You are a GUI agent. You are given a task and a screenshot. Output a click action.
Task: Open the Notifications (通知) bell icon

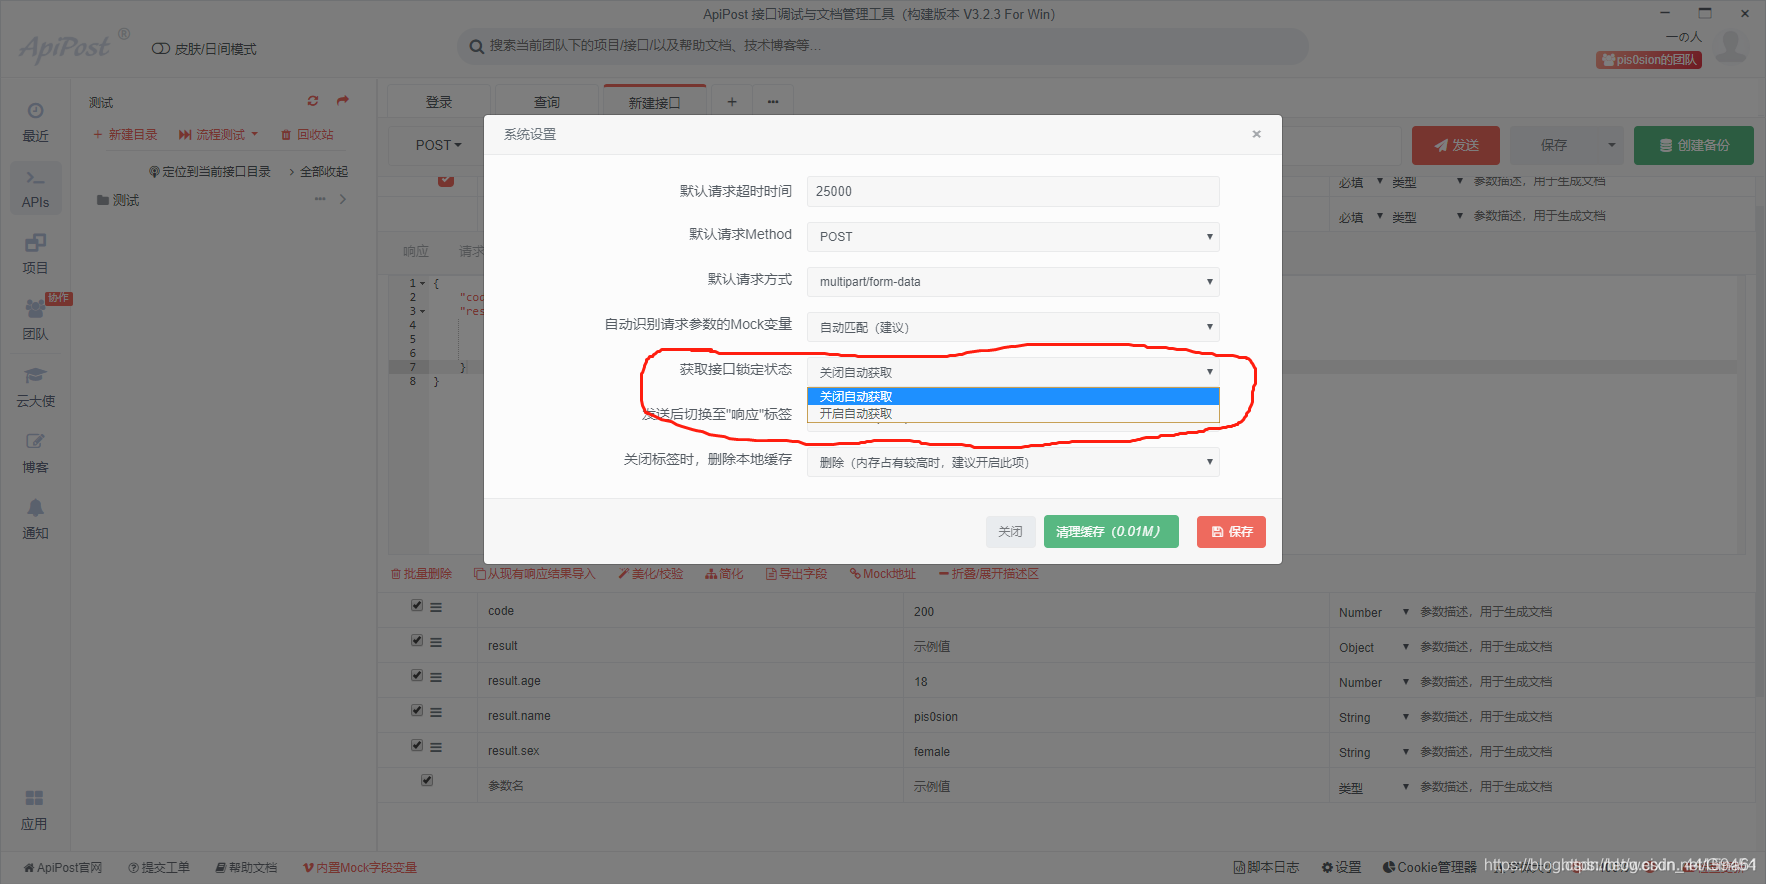point(35,519)
